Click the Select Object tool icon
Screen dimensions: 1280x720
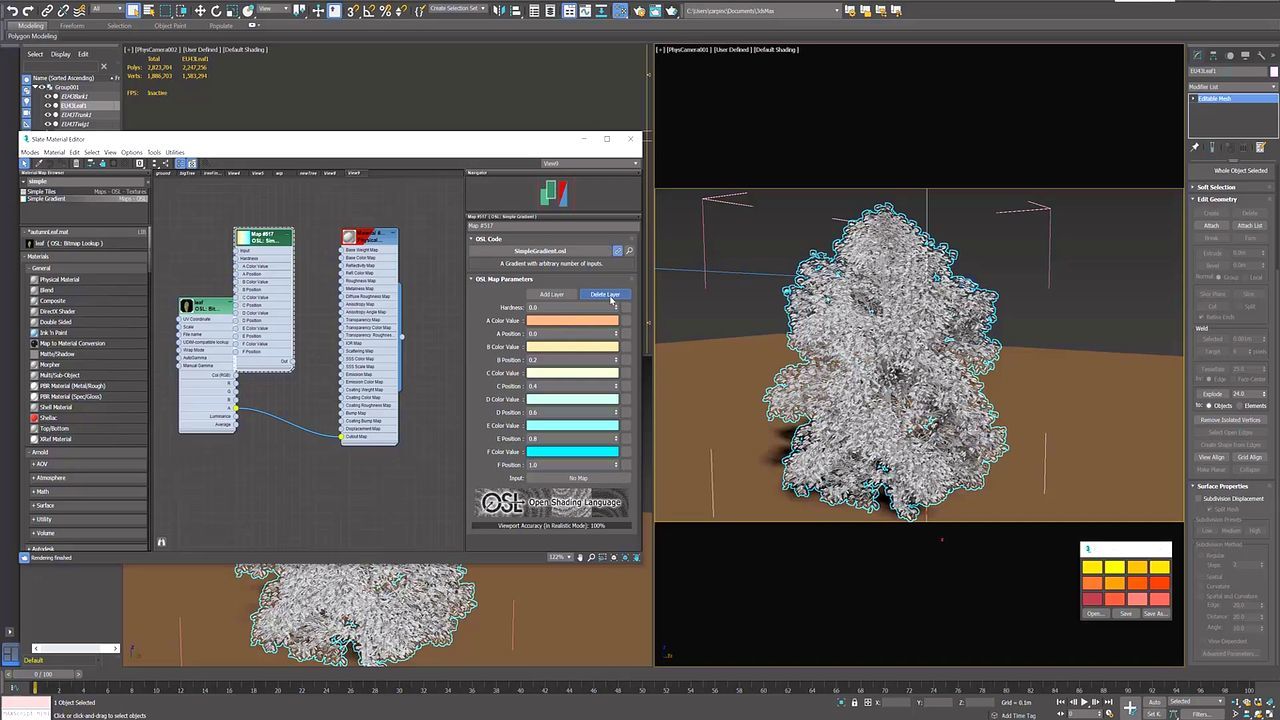133,11
